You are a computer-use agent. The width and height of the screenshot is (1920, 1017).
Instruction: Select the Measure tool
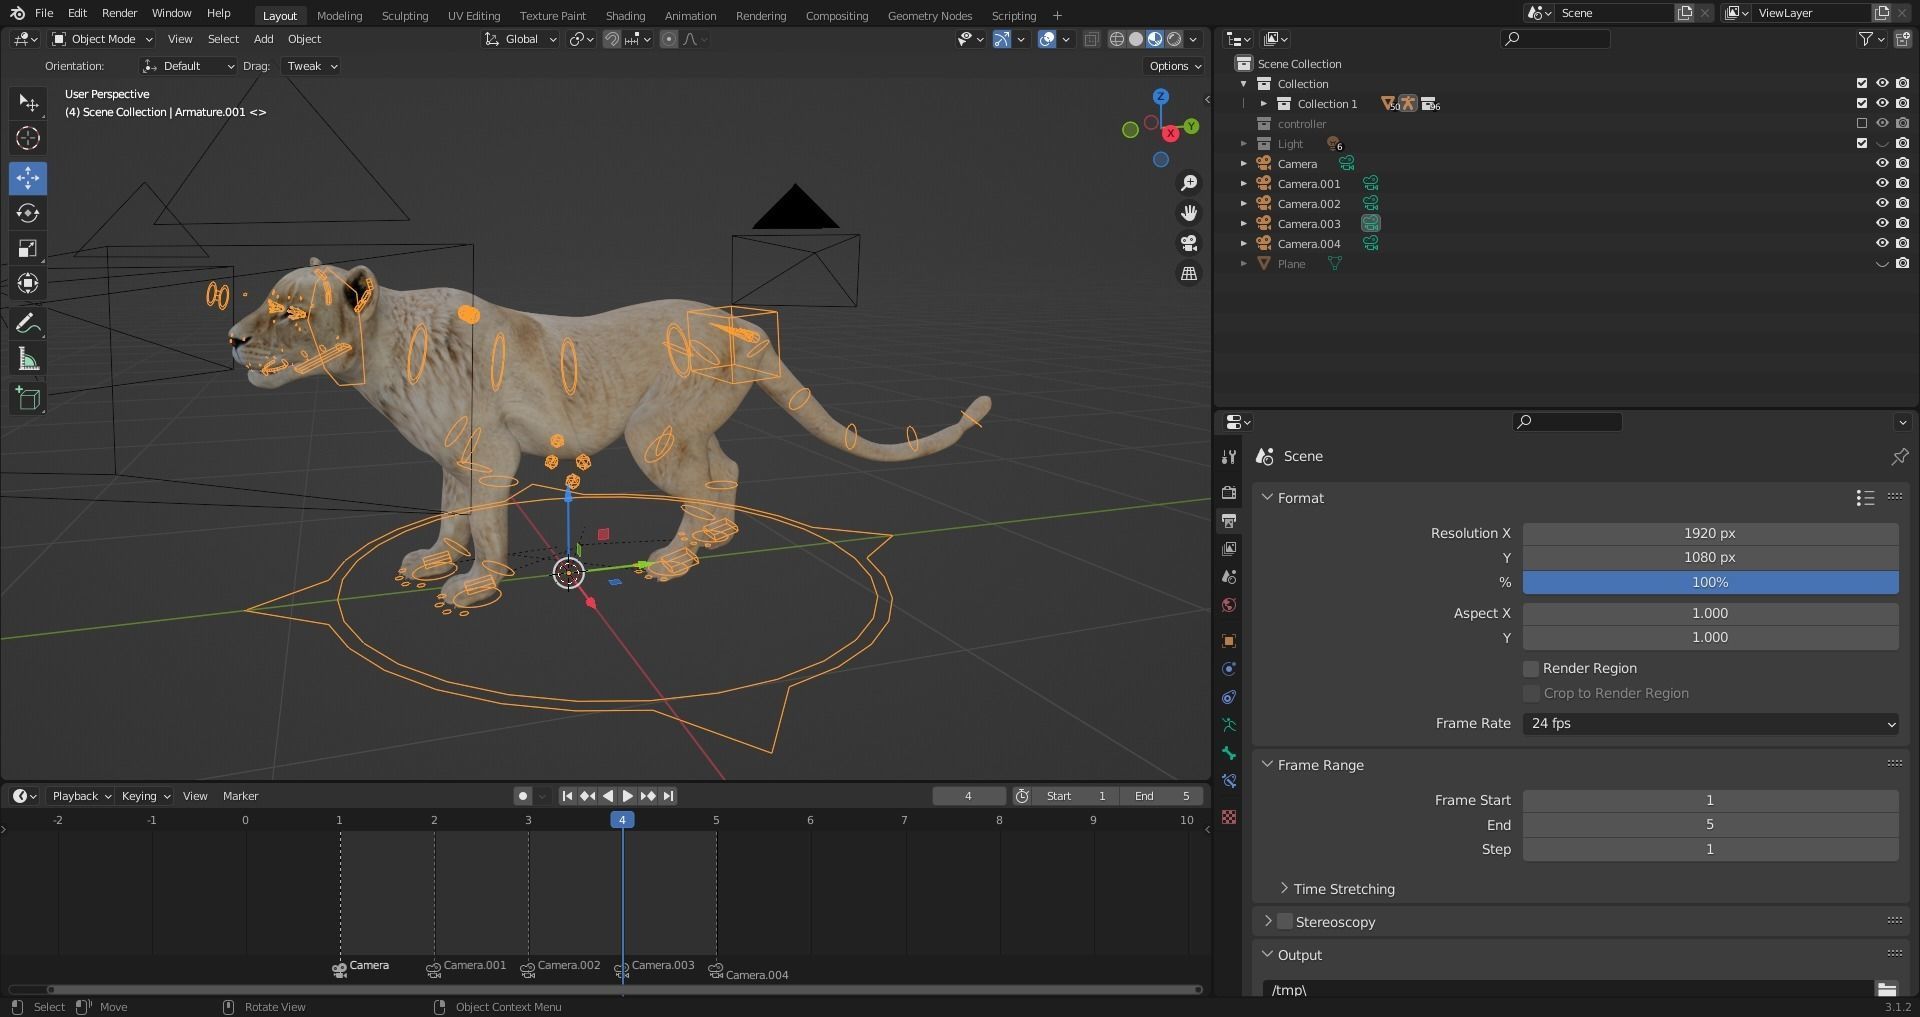tap(28, 359)
